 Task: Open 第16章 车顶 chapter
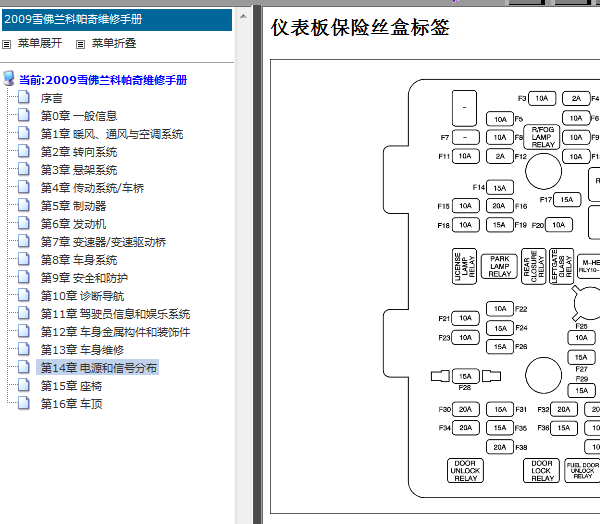pyautogui.click(x=72, y=404)
